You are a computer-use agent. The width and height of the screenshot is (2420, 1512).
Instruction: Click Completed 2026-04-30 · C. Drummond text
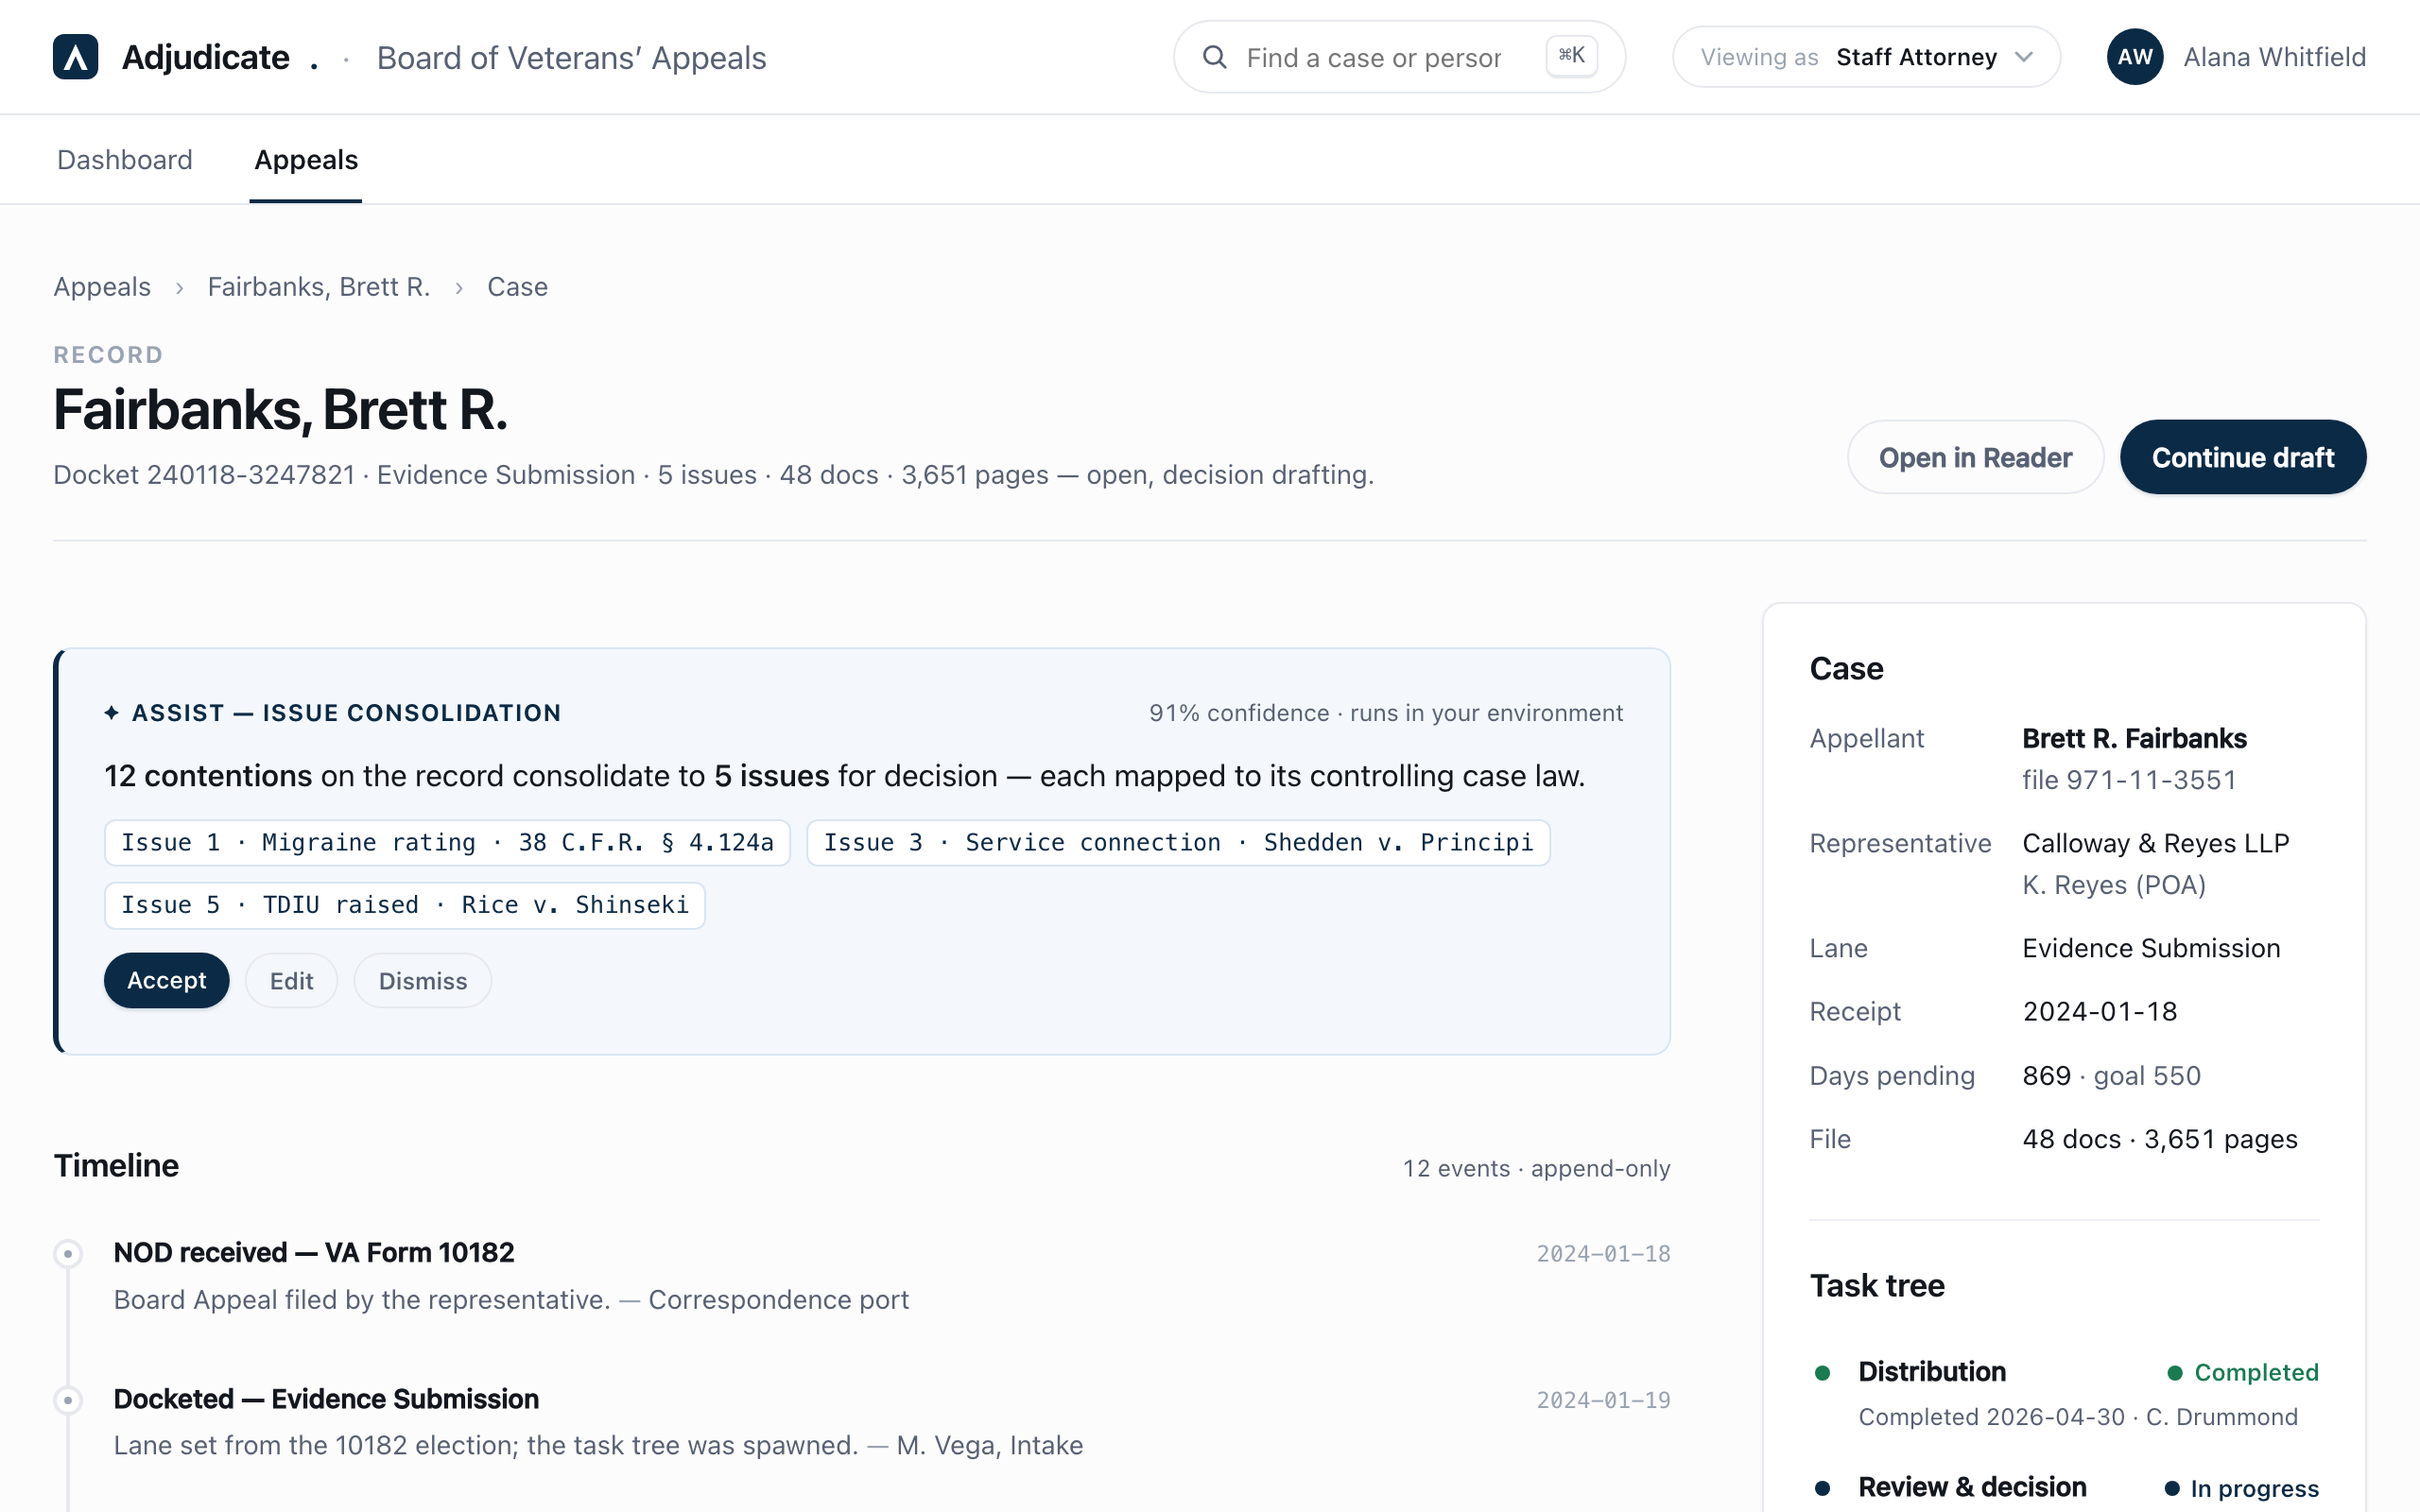pyautogui.click(x=2078, y=1417)
